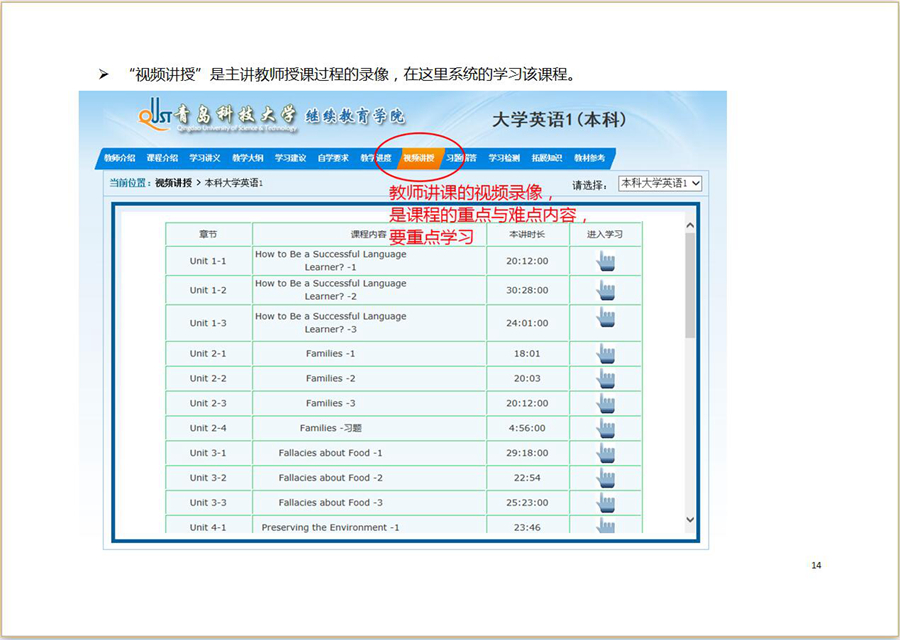Viewport: 900px width, 640px height.
Task: Switch to the 视频讲授 tab
Action: (x=419, y=158)
